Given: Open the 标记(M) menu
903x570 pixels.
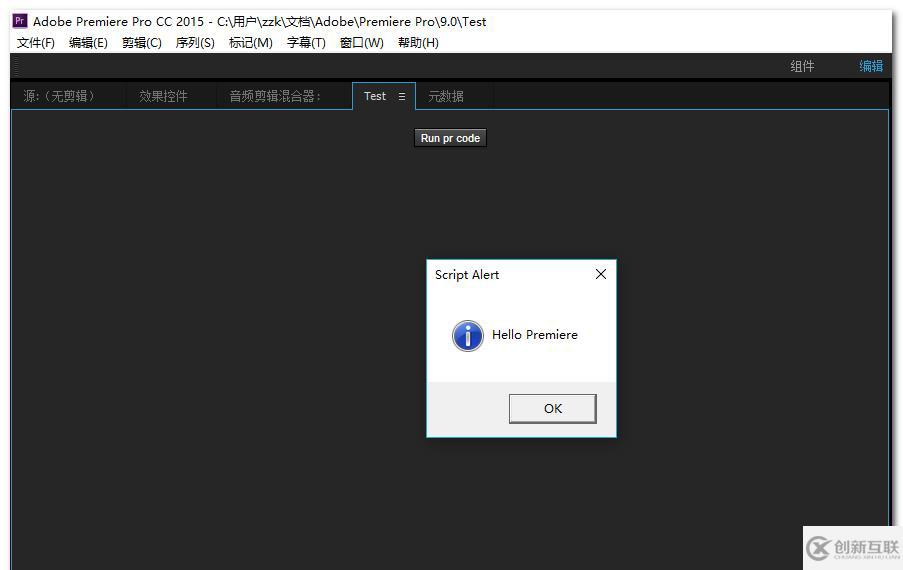Looking at the screenshot, I should [251, 43].
